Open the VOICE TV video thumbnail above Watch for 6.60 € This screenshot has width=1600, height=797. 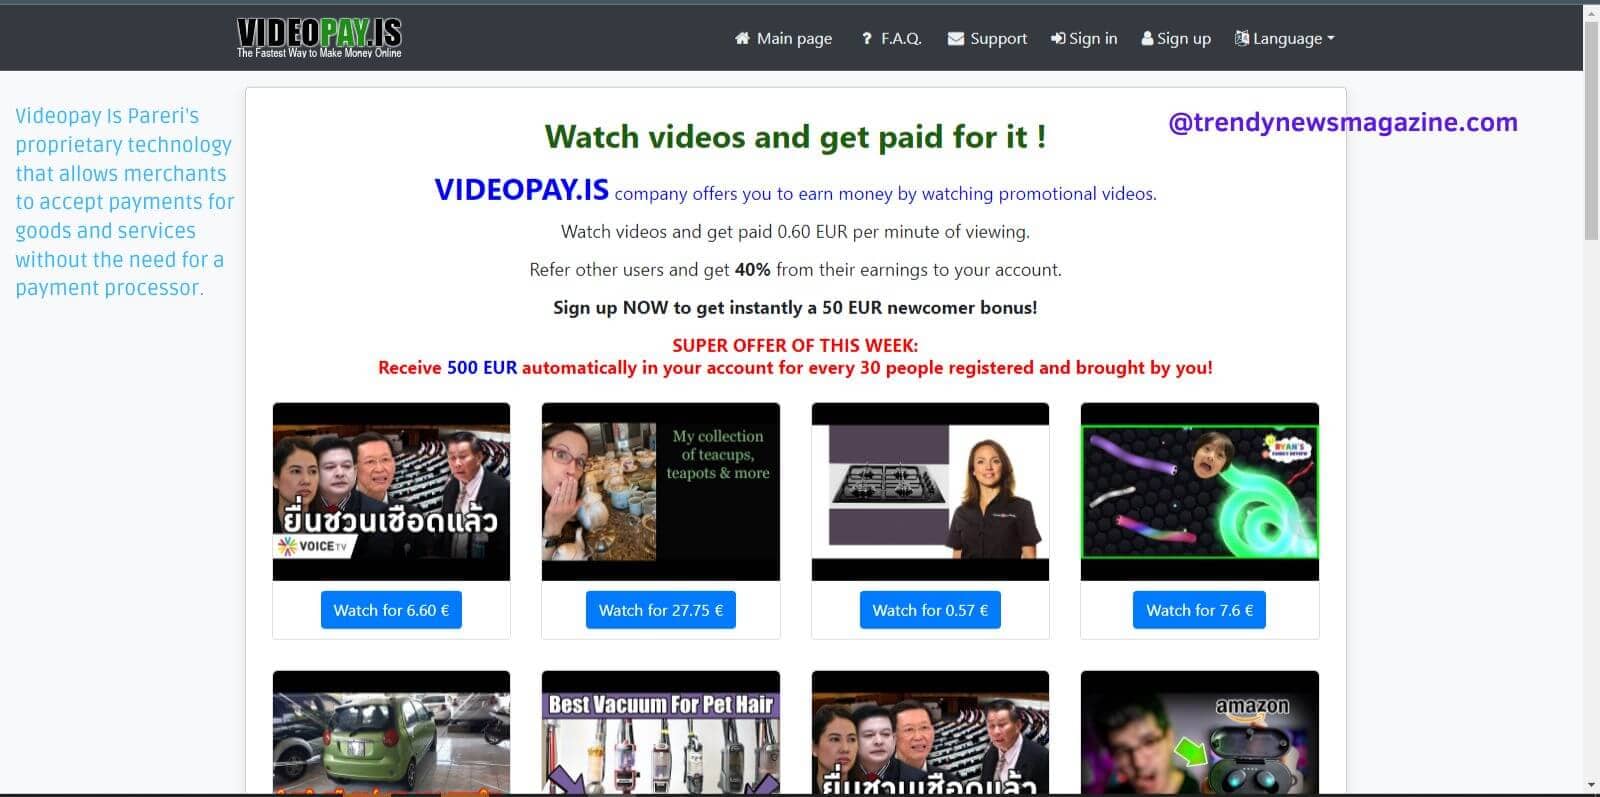[391, 492]
